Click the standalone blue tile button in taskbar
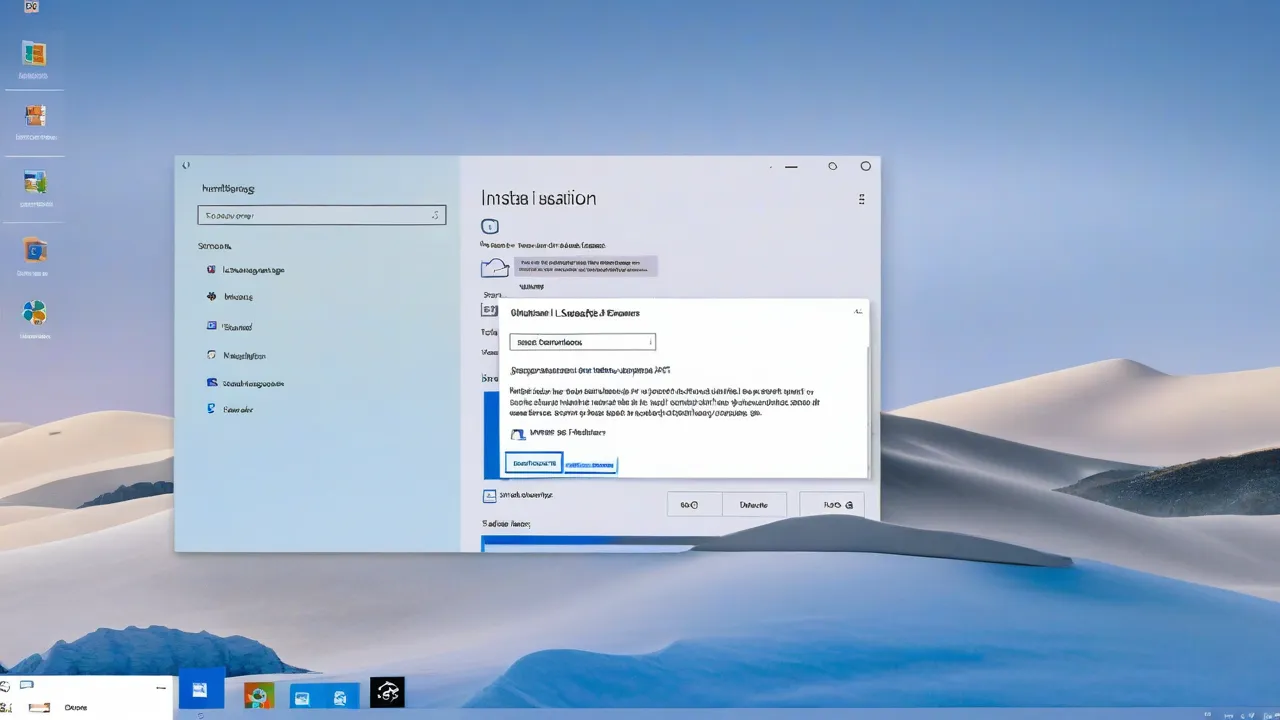The height and width of the screenshot is (720, 1280). pyautogui.click(x=200, y=689)
